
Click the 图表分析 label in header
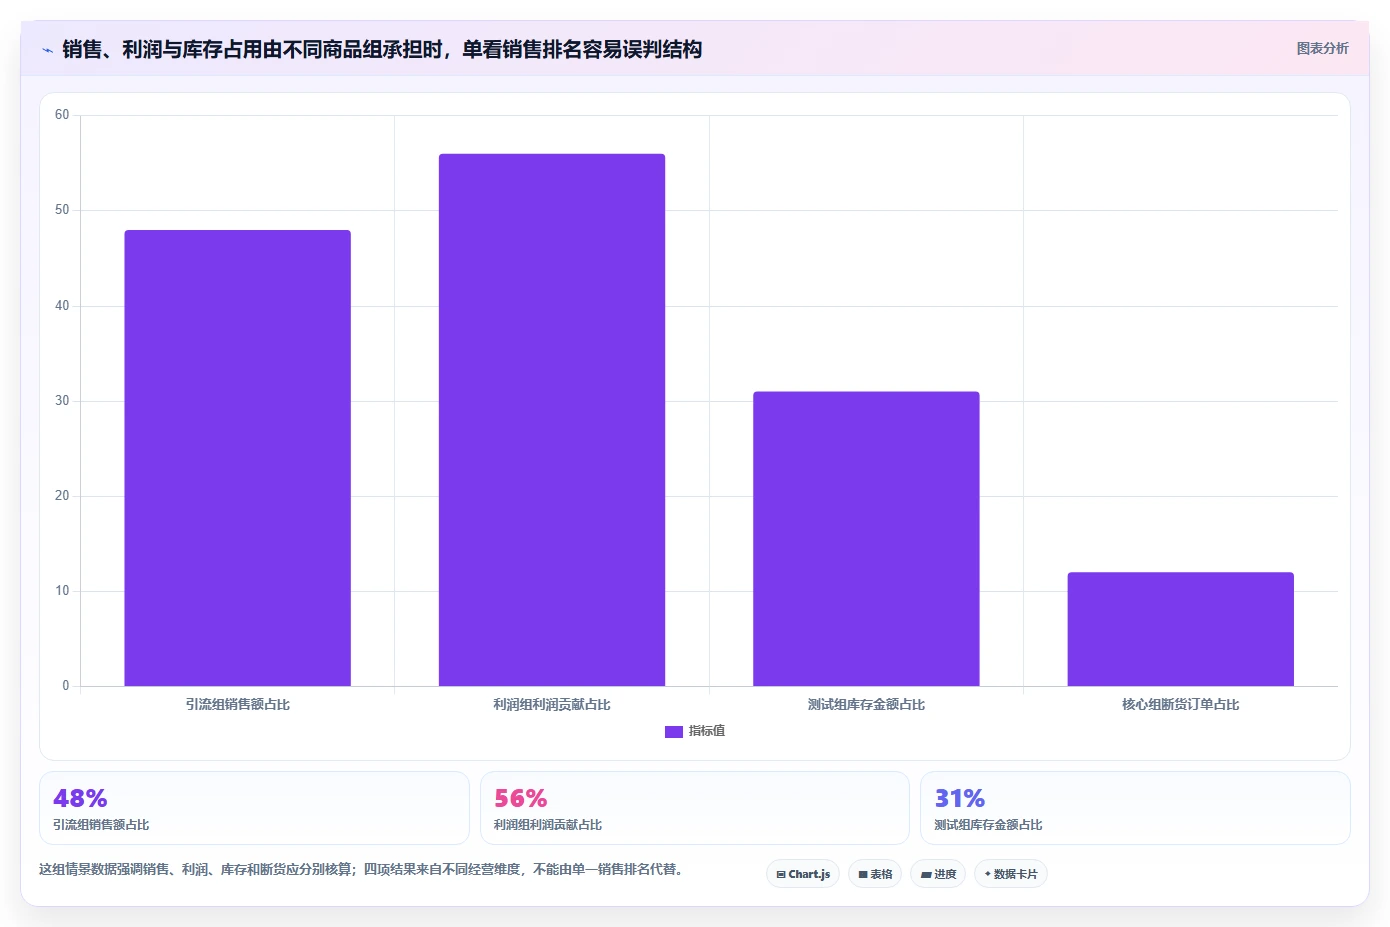tap(1322, 48)
